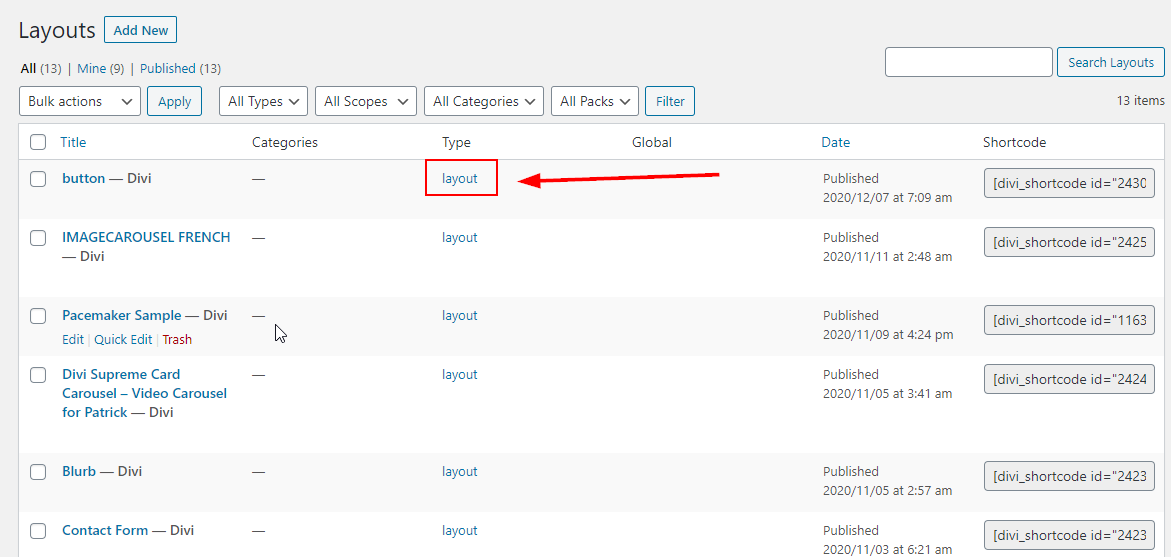The height and width of the screenshot is (557, 1171).
Task: Select shortcode field in Pacemaker Sample row
Action: [1069, 320]
